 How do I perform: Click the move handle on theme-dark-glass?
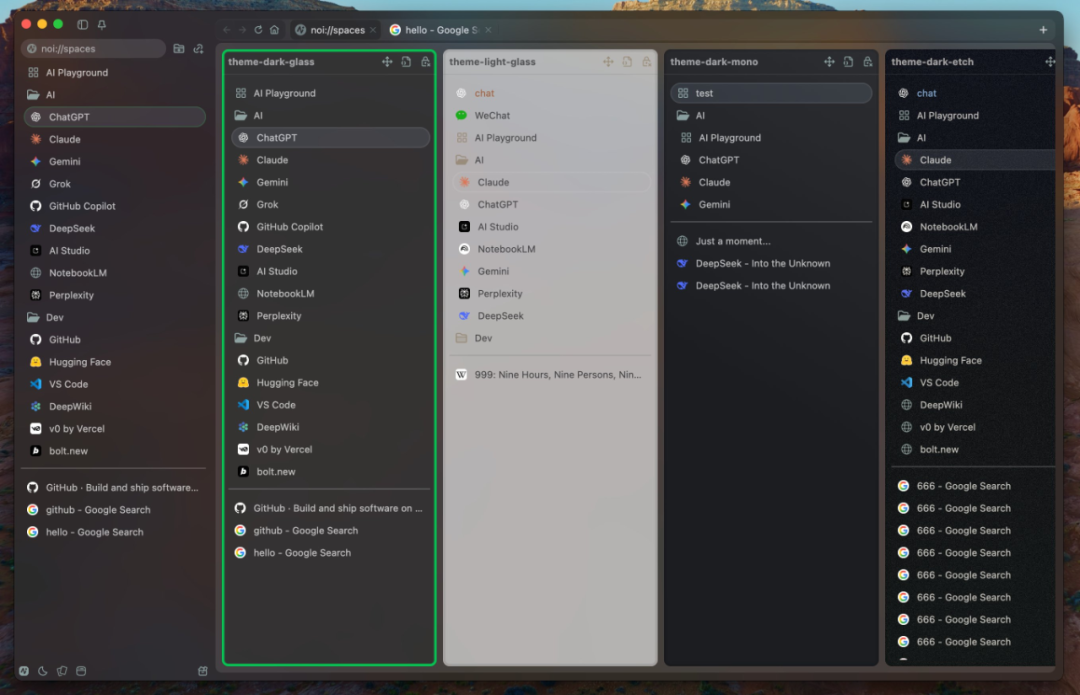coord(387,61)
